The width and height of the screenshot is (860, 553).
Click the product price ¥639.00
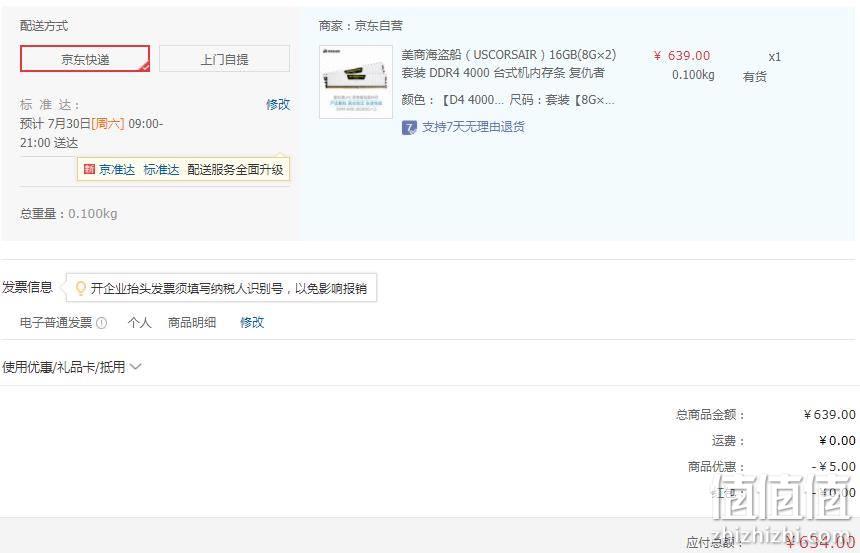[x=682, y=56]
